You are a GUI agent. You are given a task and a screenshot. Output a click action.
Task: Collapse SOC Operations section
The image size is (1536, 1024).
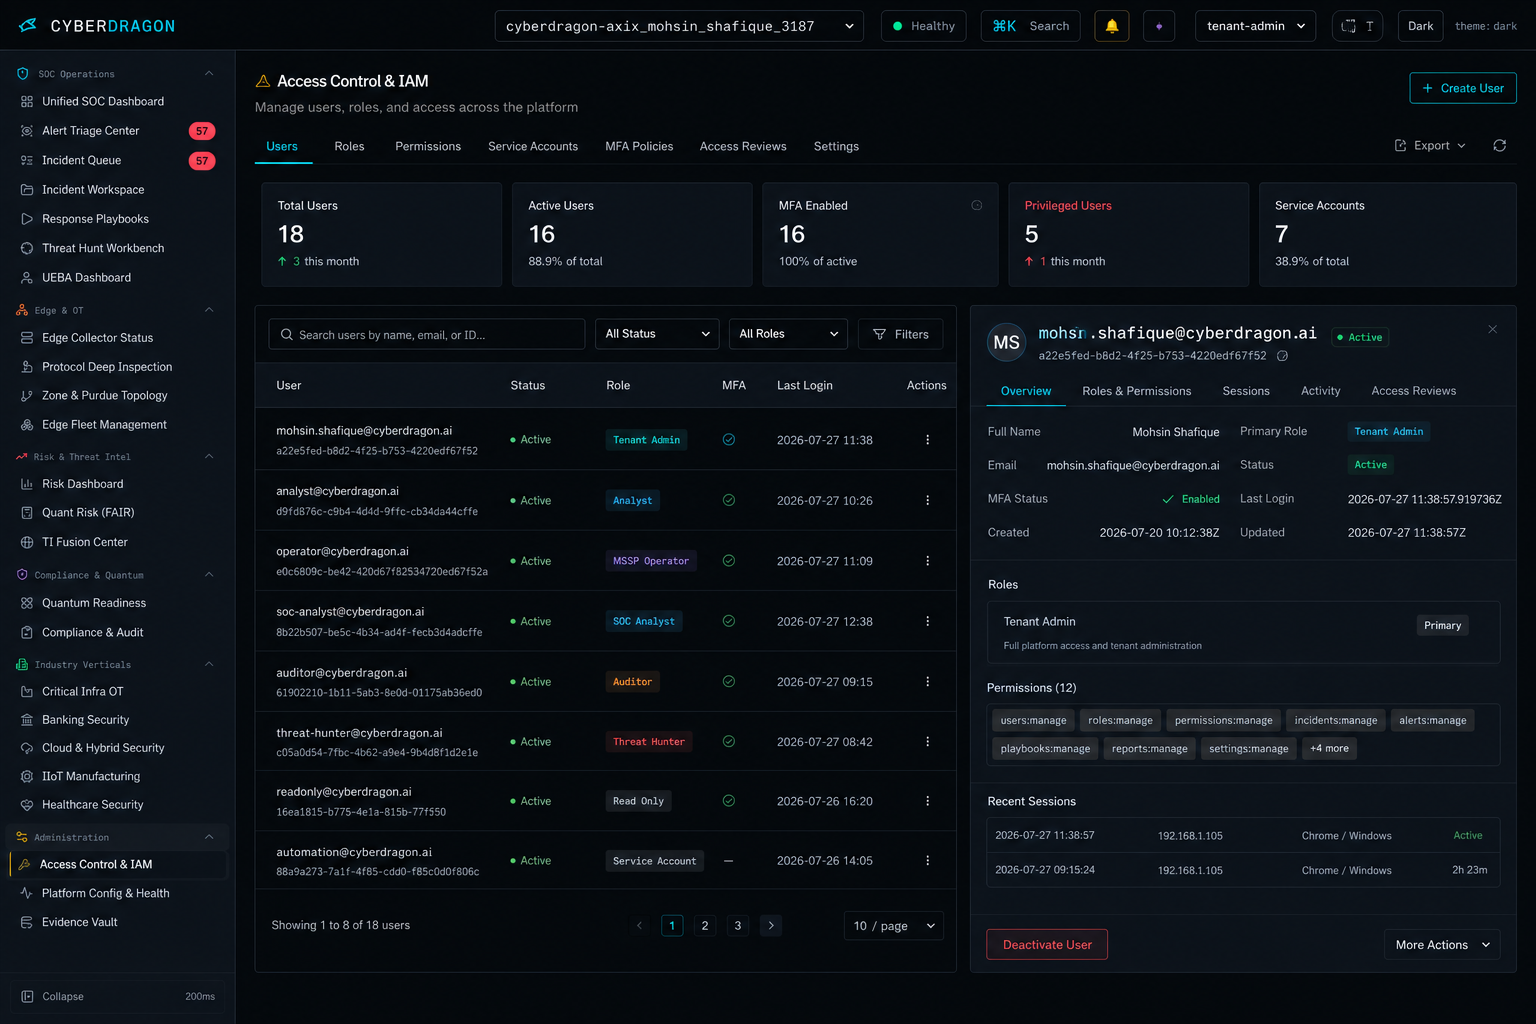209,74
